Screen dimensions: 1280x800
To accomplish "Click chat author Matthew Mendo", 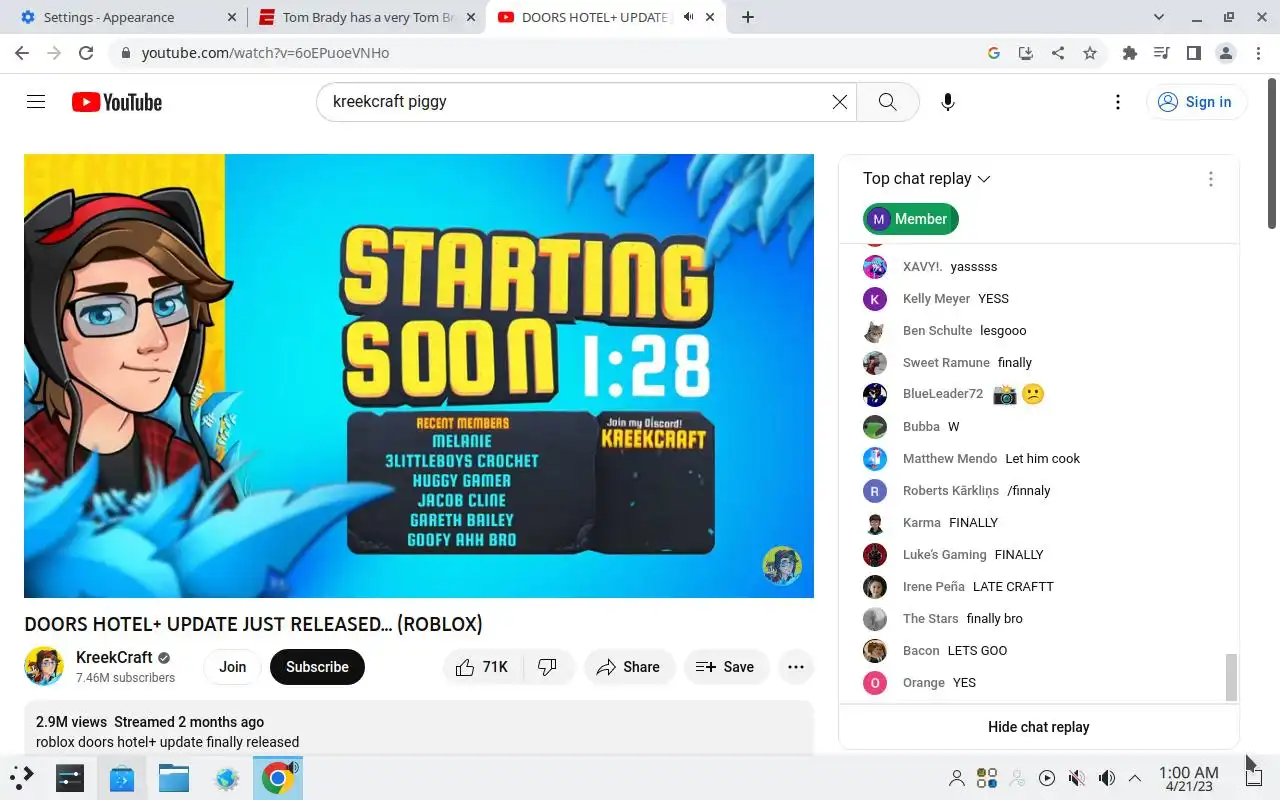I will click(x=950, y=458).
